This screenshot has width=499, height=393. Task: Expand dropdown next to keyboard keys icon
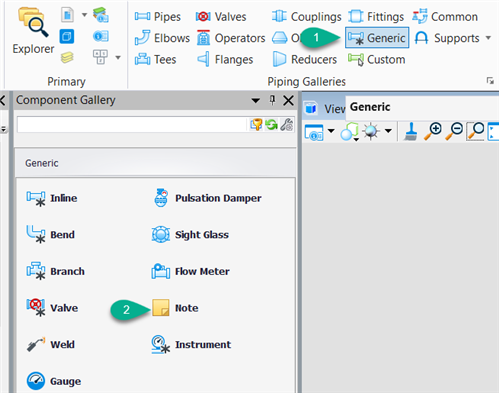[x=118, y=57]
